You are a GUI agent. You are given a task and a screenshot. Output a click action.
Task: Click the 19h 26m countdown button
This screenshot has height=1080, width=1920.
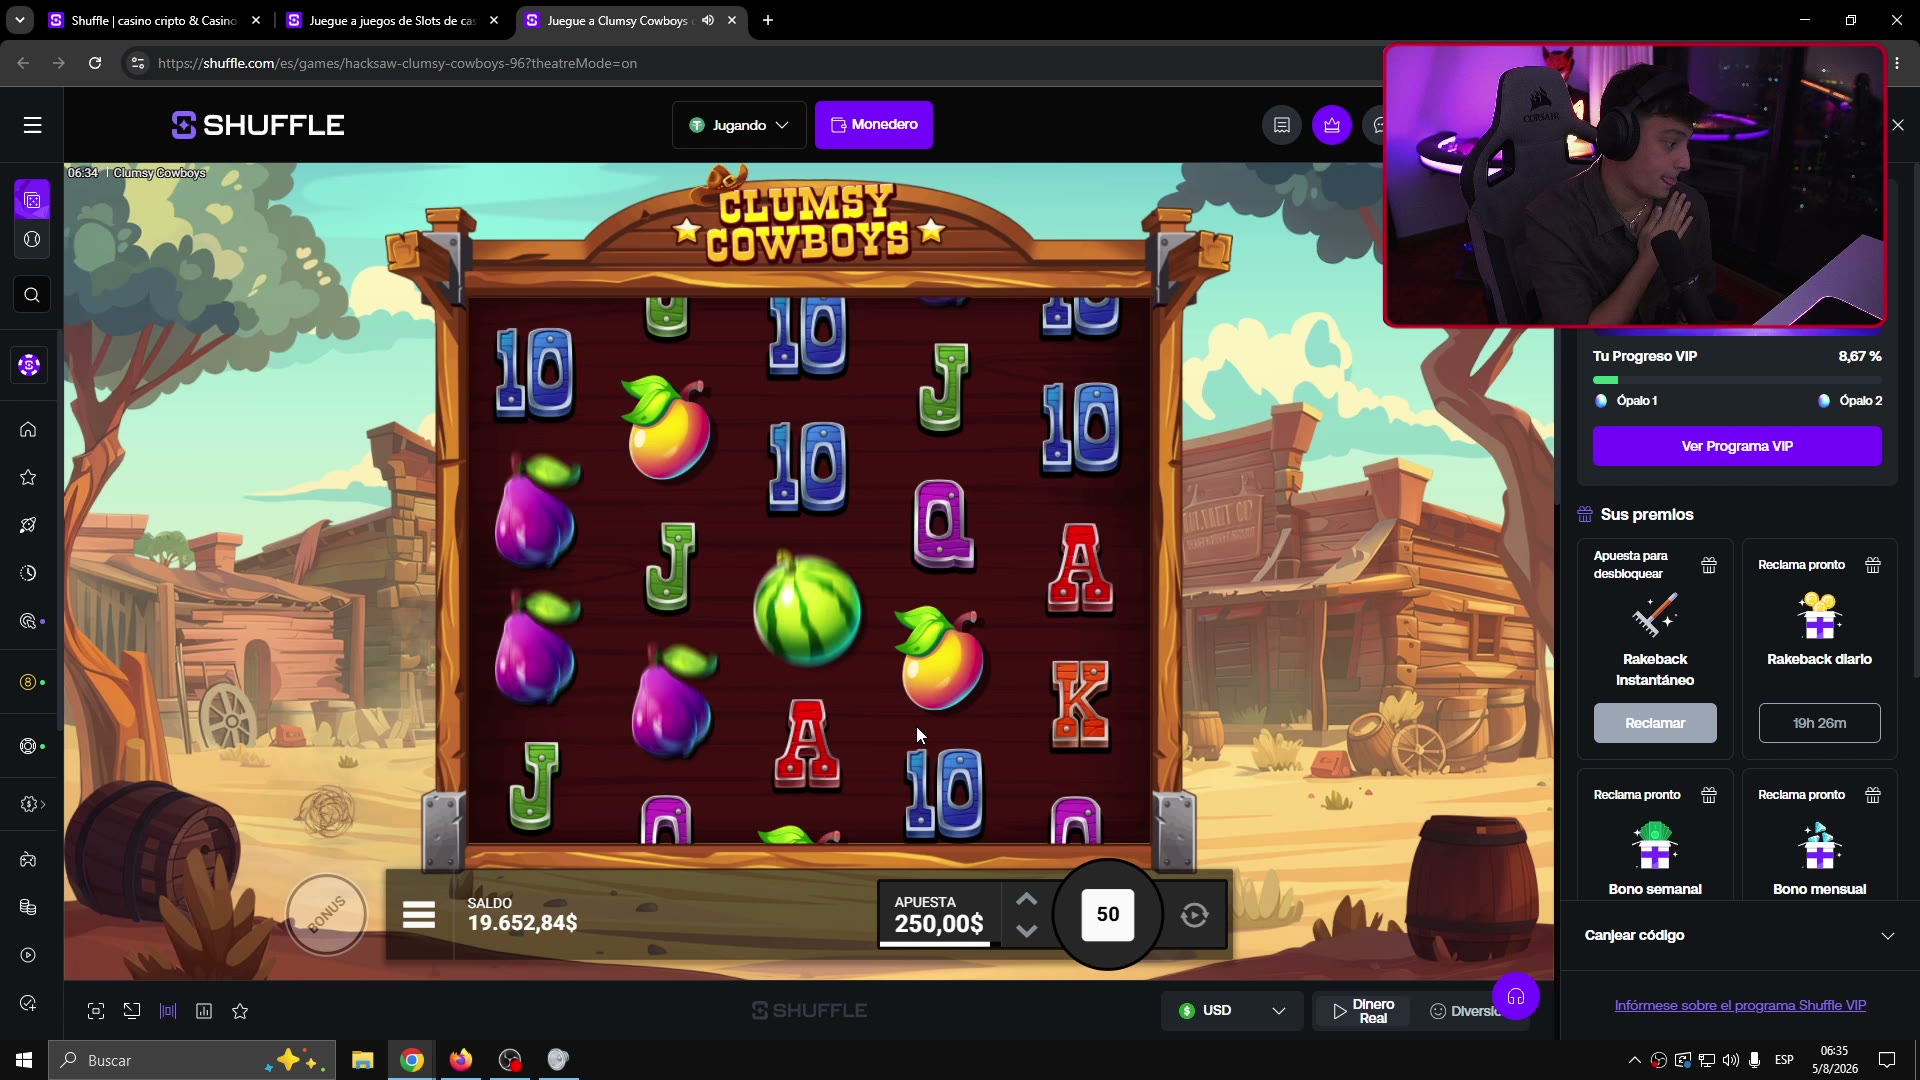(1819, 723)
